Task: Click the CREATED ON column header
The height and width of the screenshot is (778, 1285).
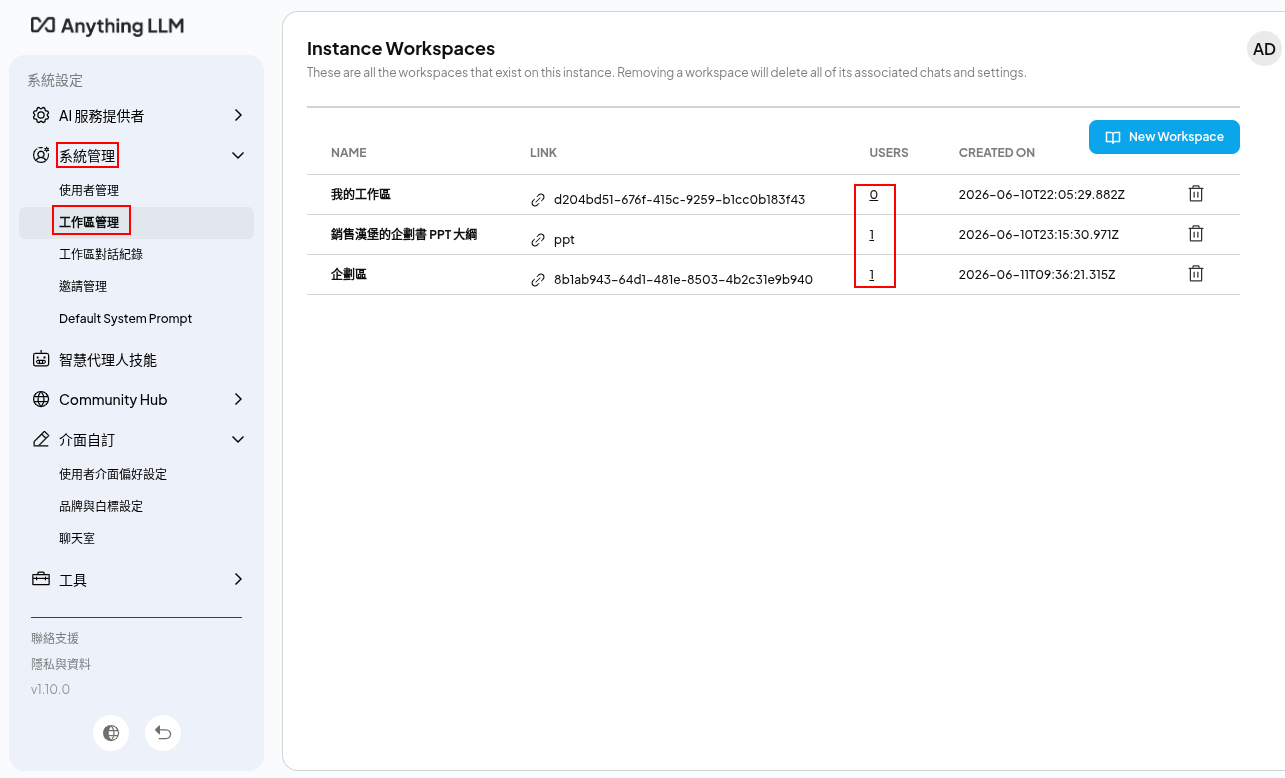Action: [997, 153]
